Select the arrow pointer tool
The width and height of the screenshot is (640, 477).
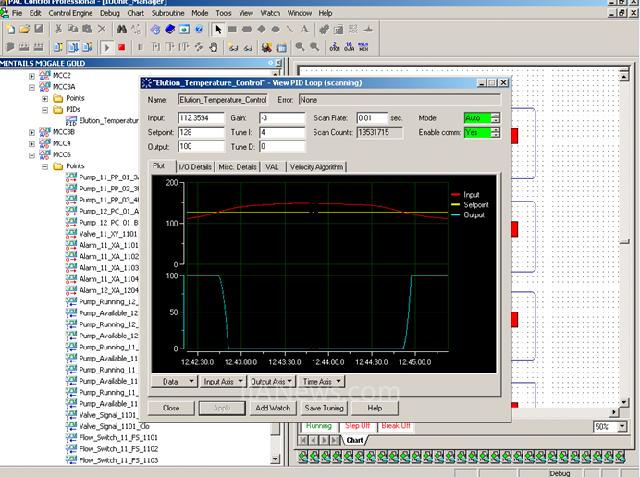[x=218, y=30]
